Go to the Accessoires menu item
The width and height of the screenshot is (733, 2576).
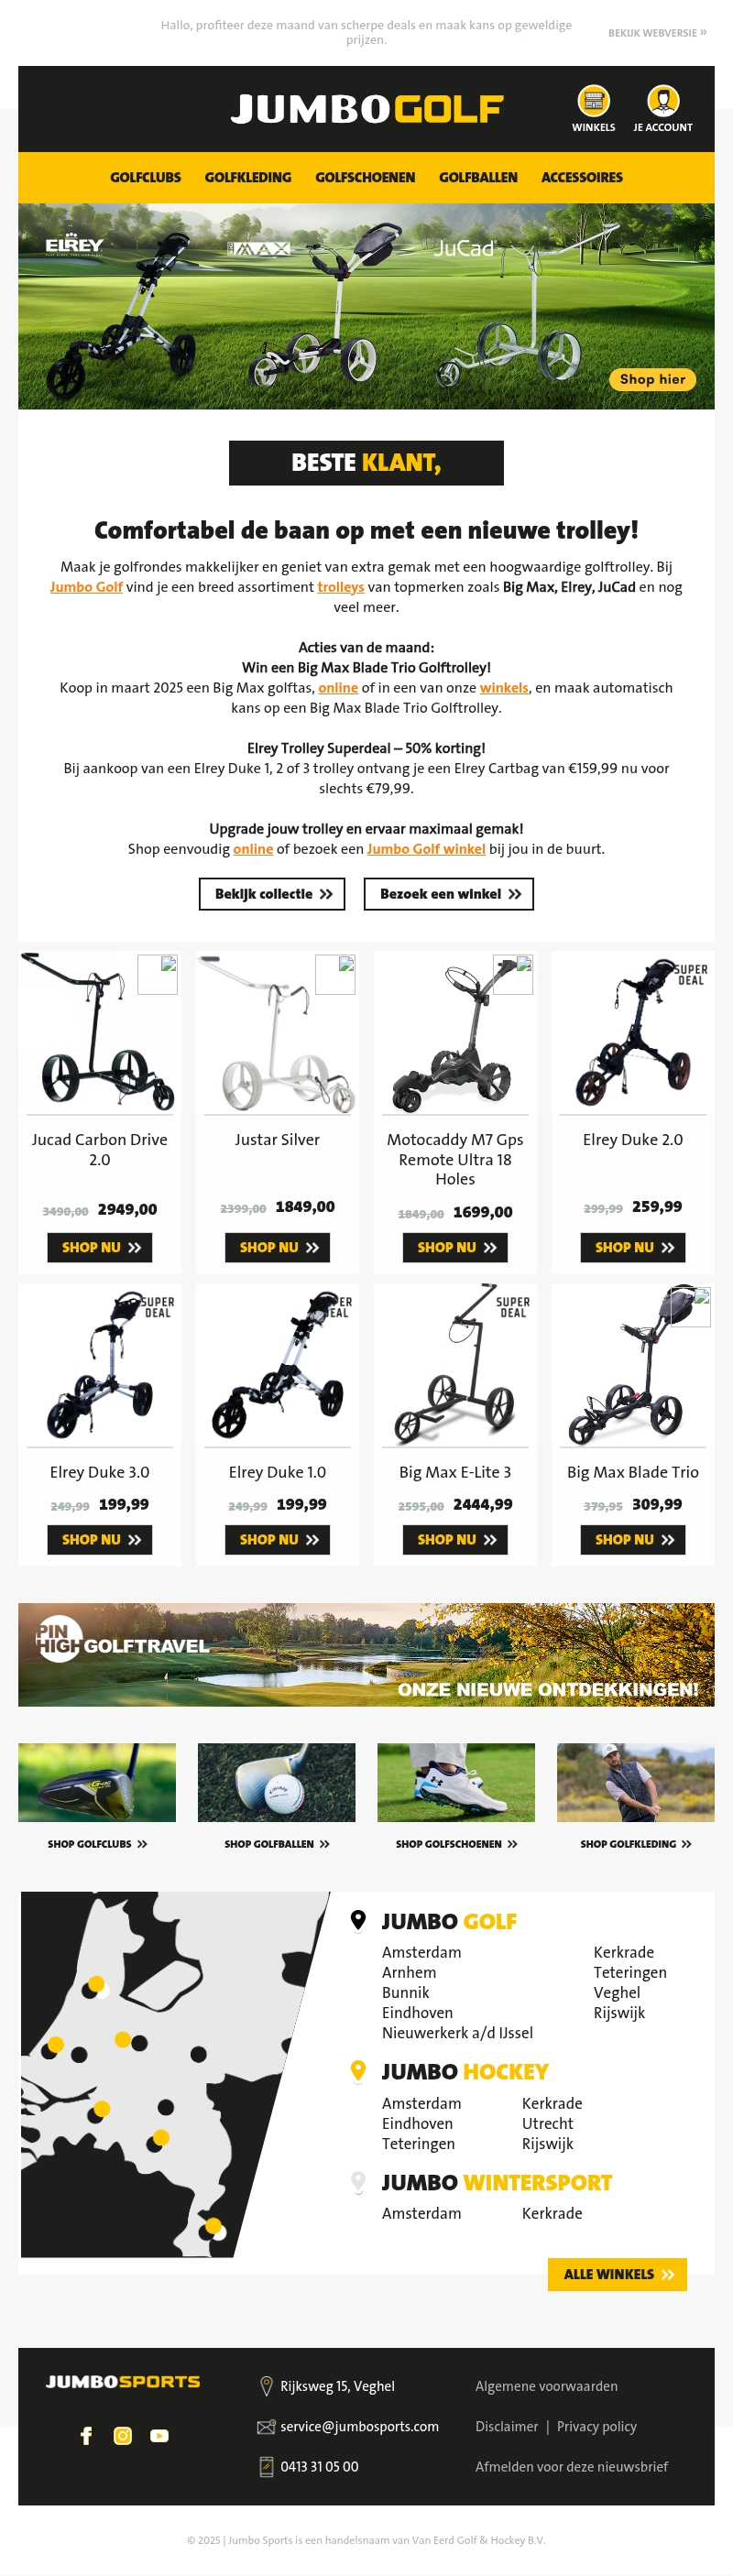coord(582,177)
